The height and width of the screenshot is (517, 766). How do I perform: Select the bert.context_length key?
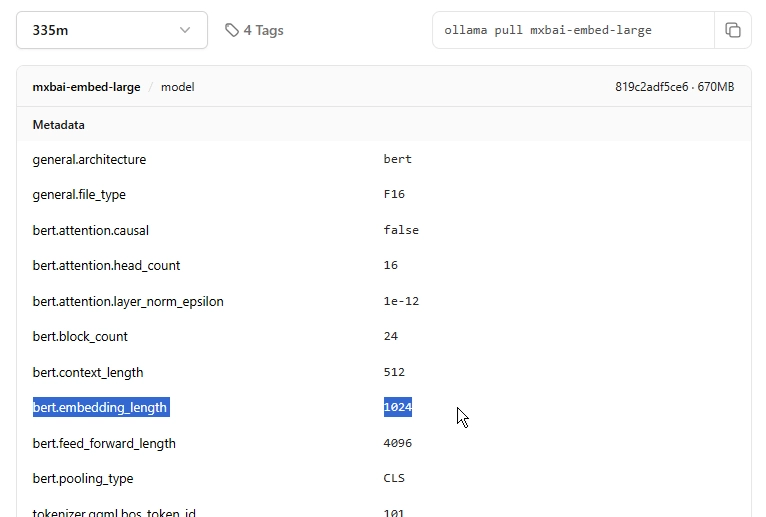pyautogui.click(x=88, y=372)
